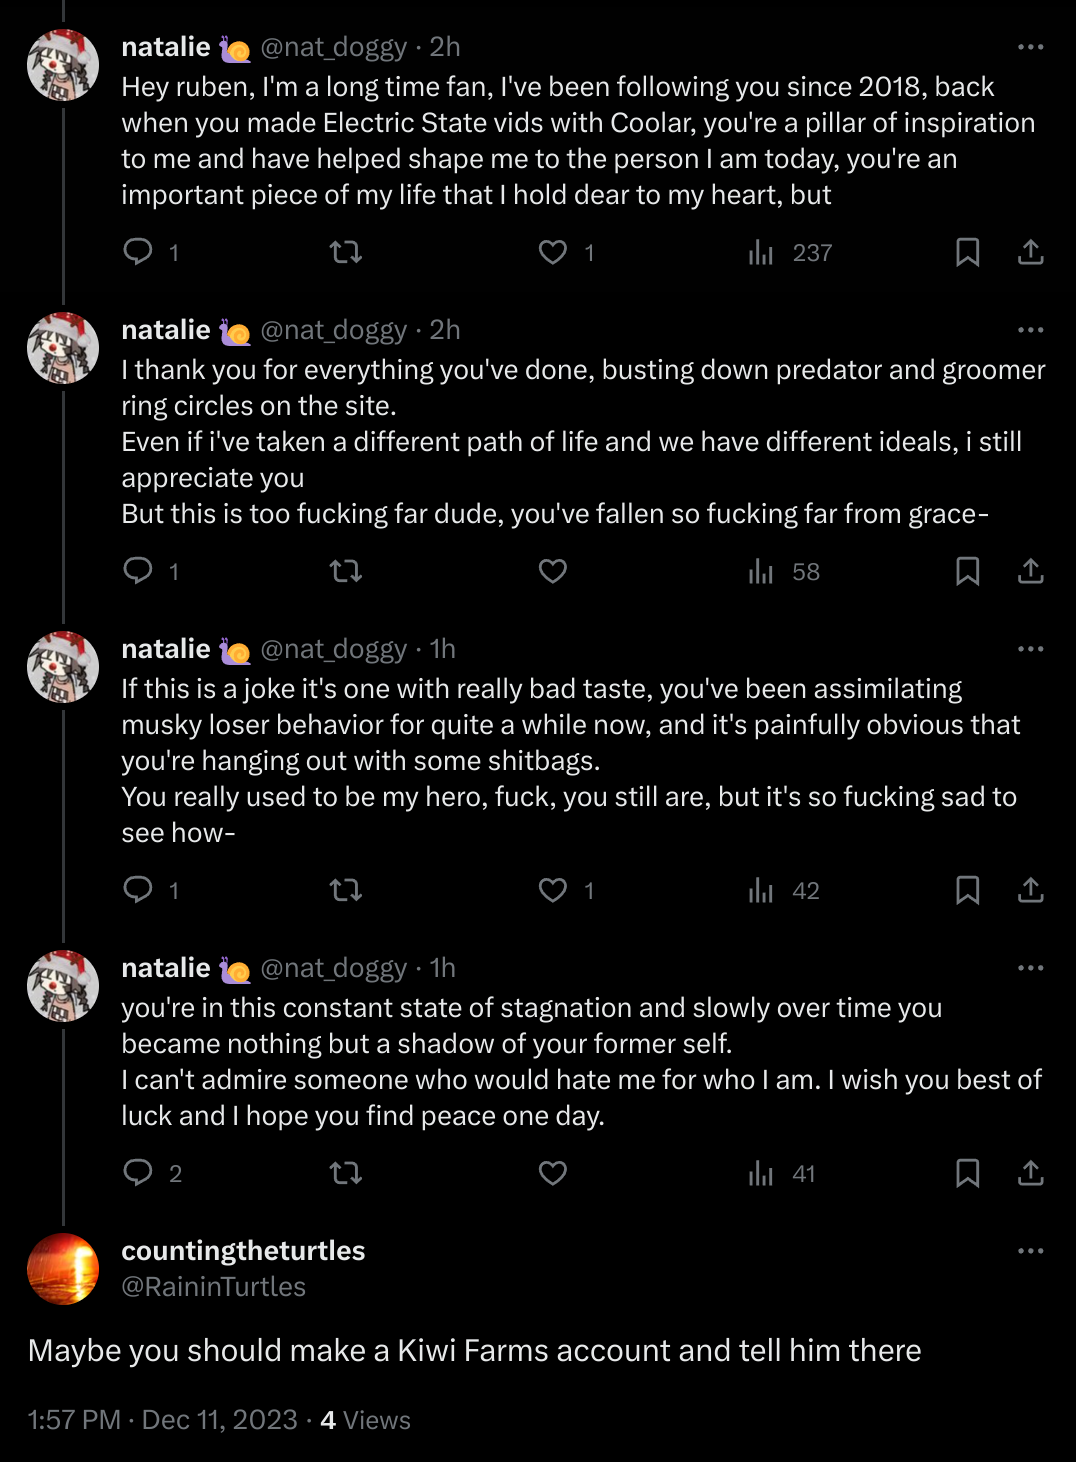Open more menu on countingtheturtles tweet

1030,1251
